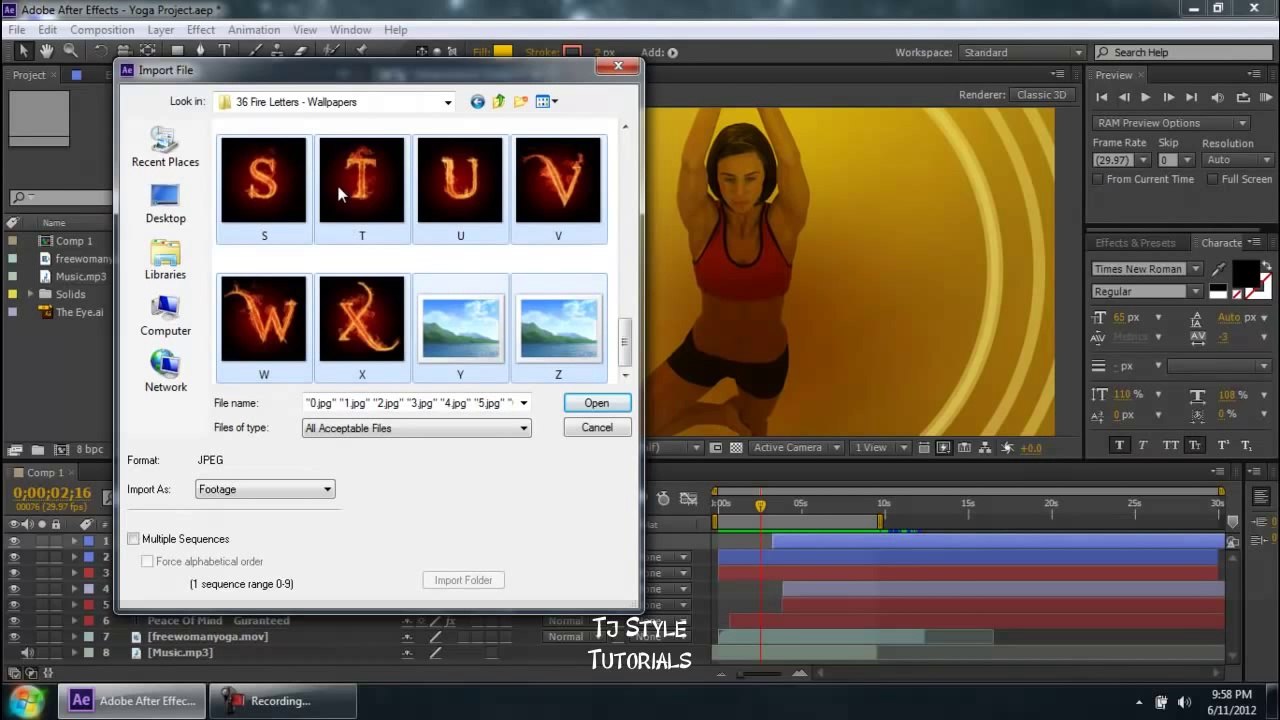Enable Faux Italic text style
The image size is (1280, 720).
tap(1144, 445)
